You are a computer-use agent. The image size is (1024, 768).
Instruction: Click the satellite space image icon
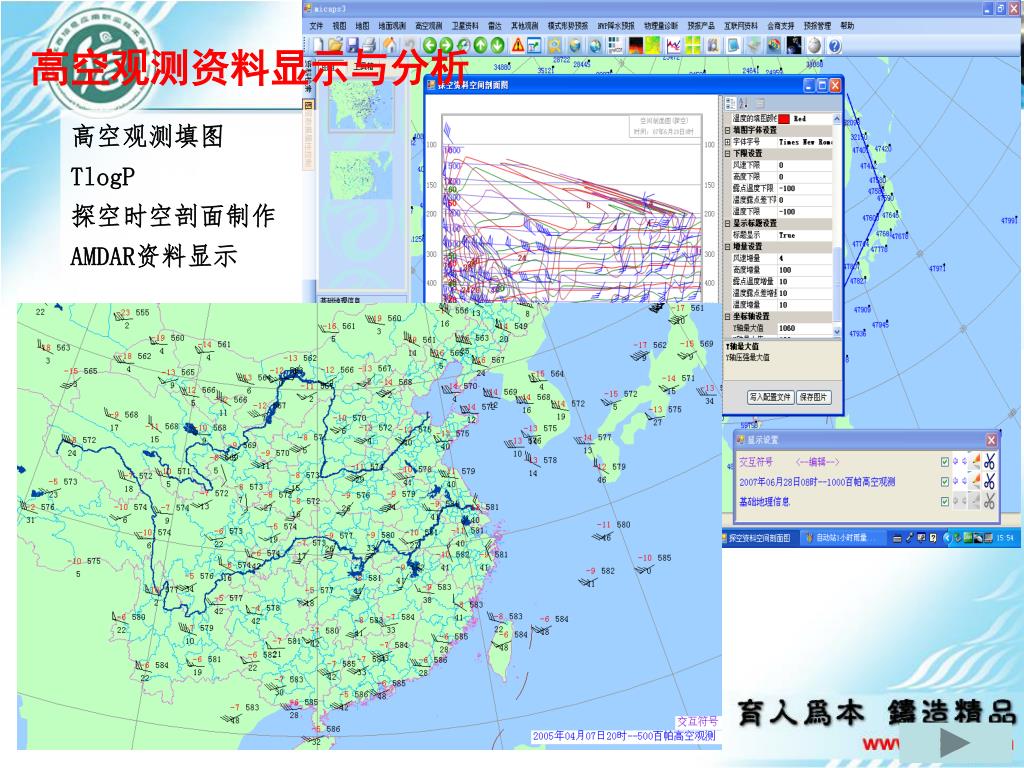tap(794, 45)
